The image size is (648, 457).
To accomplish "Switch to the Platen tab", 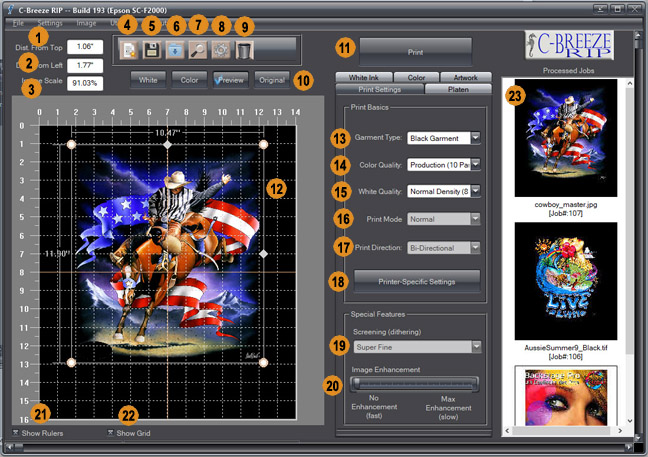I will pyautogui.click(x=458, y=89).
